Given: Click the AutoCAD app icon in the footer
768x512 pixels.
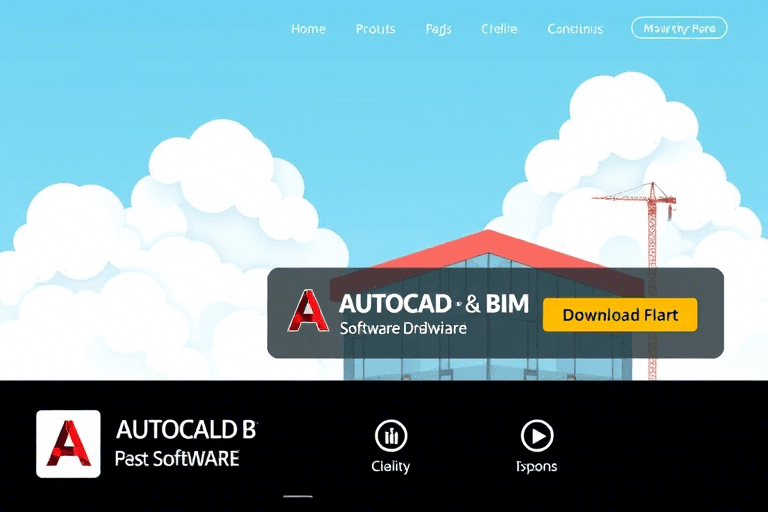Looking at the screenshot, I should coord(68,444).
